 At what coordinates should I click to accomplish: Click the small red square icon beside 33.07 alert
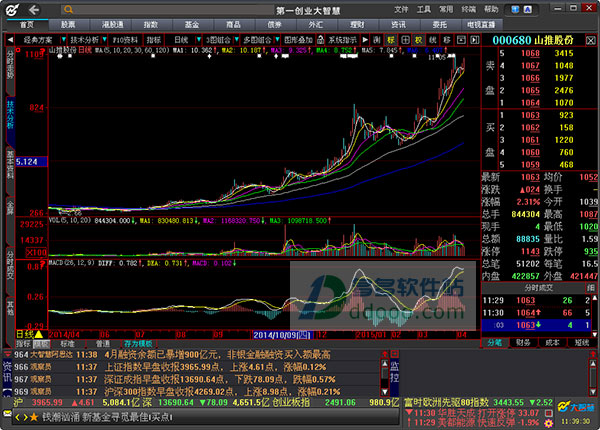549,413
